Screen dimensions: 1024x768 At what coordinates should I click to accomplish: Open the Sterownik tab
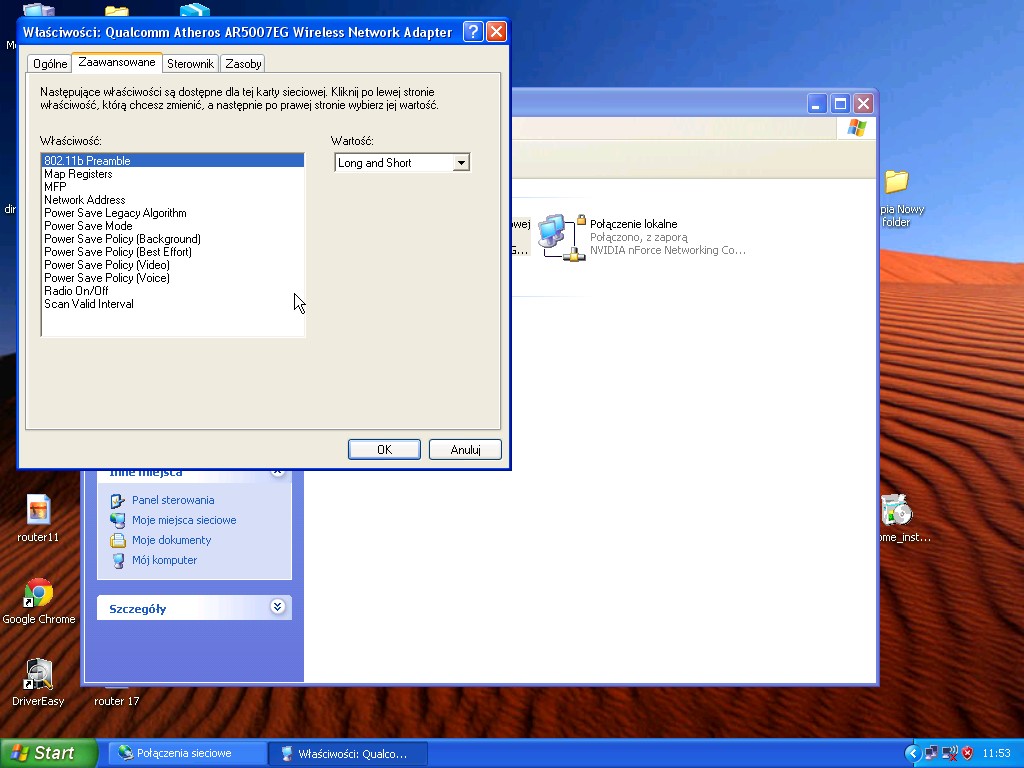tap(190, 63)
